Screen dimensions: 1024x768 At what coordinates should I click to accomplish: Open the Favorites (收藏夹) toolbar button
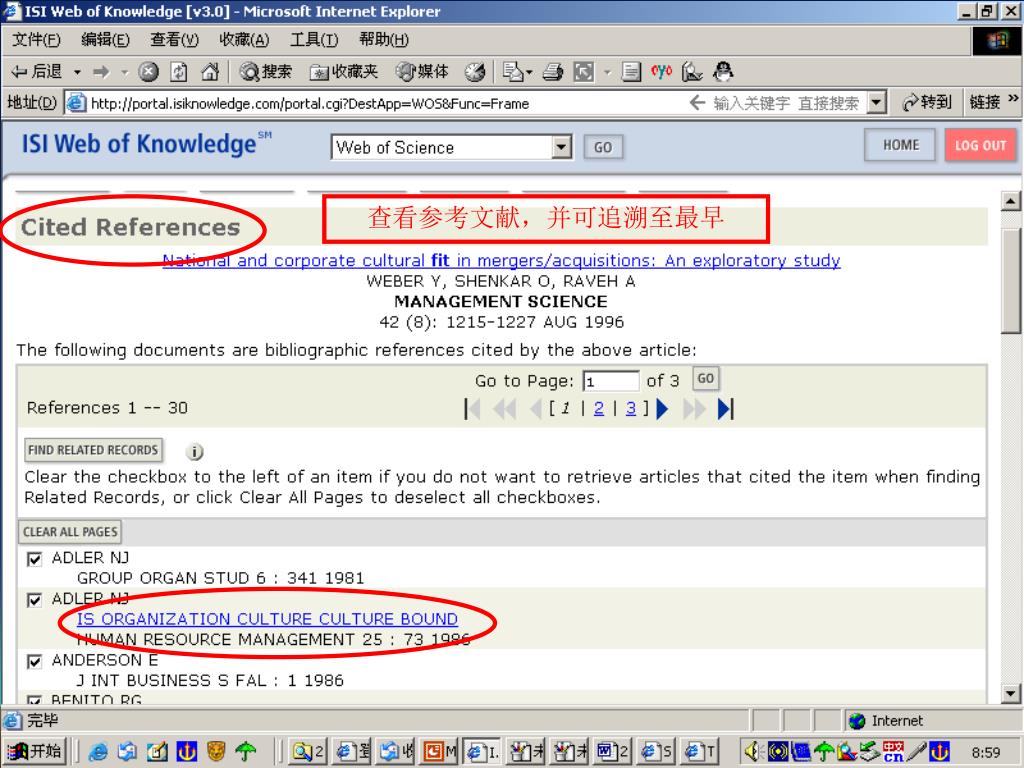344,71
